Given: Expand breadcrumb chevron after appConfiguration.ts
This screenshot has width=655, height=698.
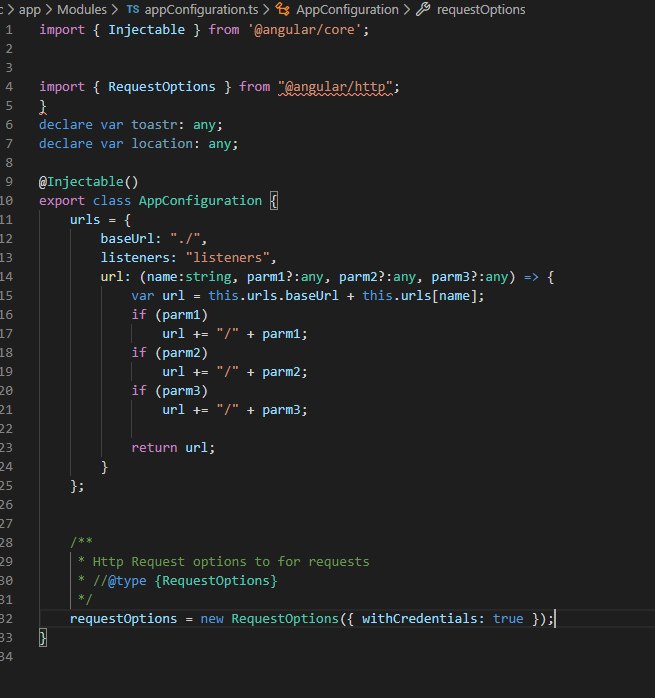Looking at the screenshot, I should (x=266, y=9).
